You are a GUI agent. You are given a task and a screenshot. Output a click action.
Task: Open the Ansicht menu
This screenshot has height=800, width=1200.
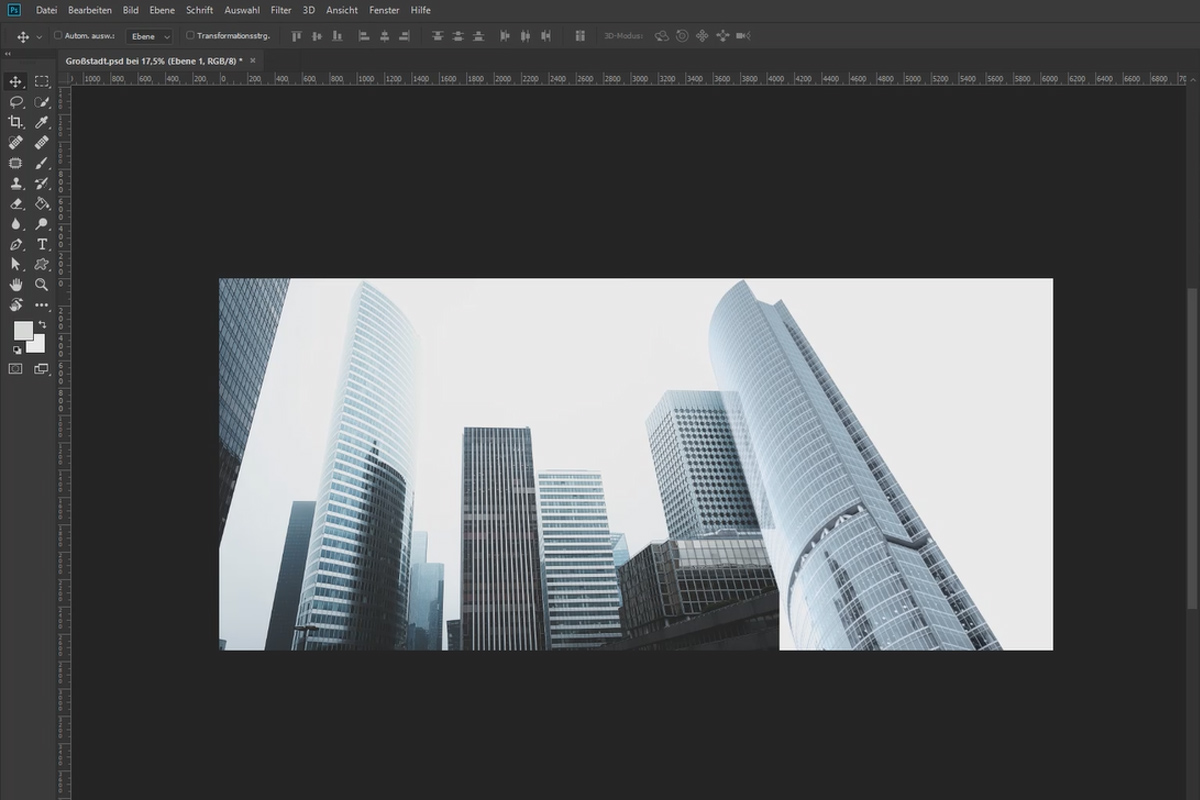(x=343, y=10)
